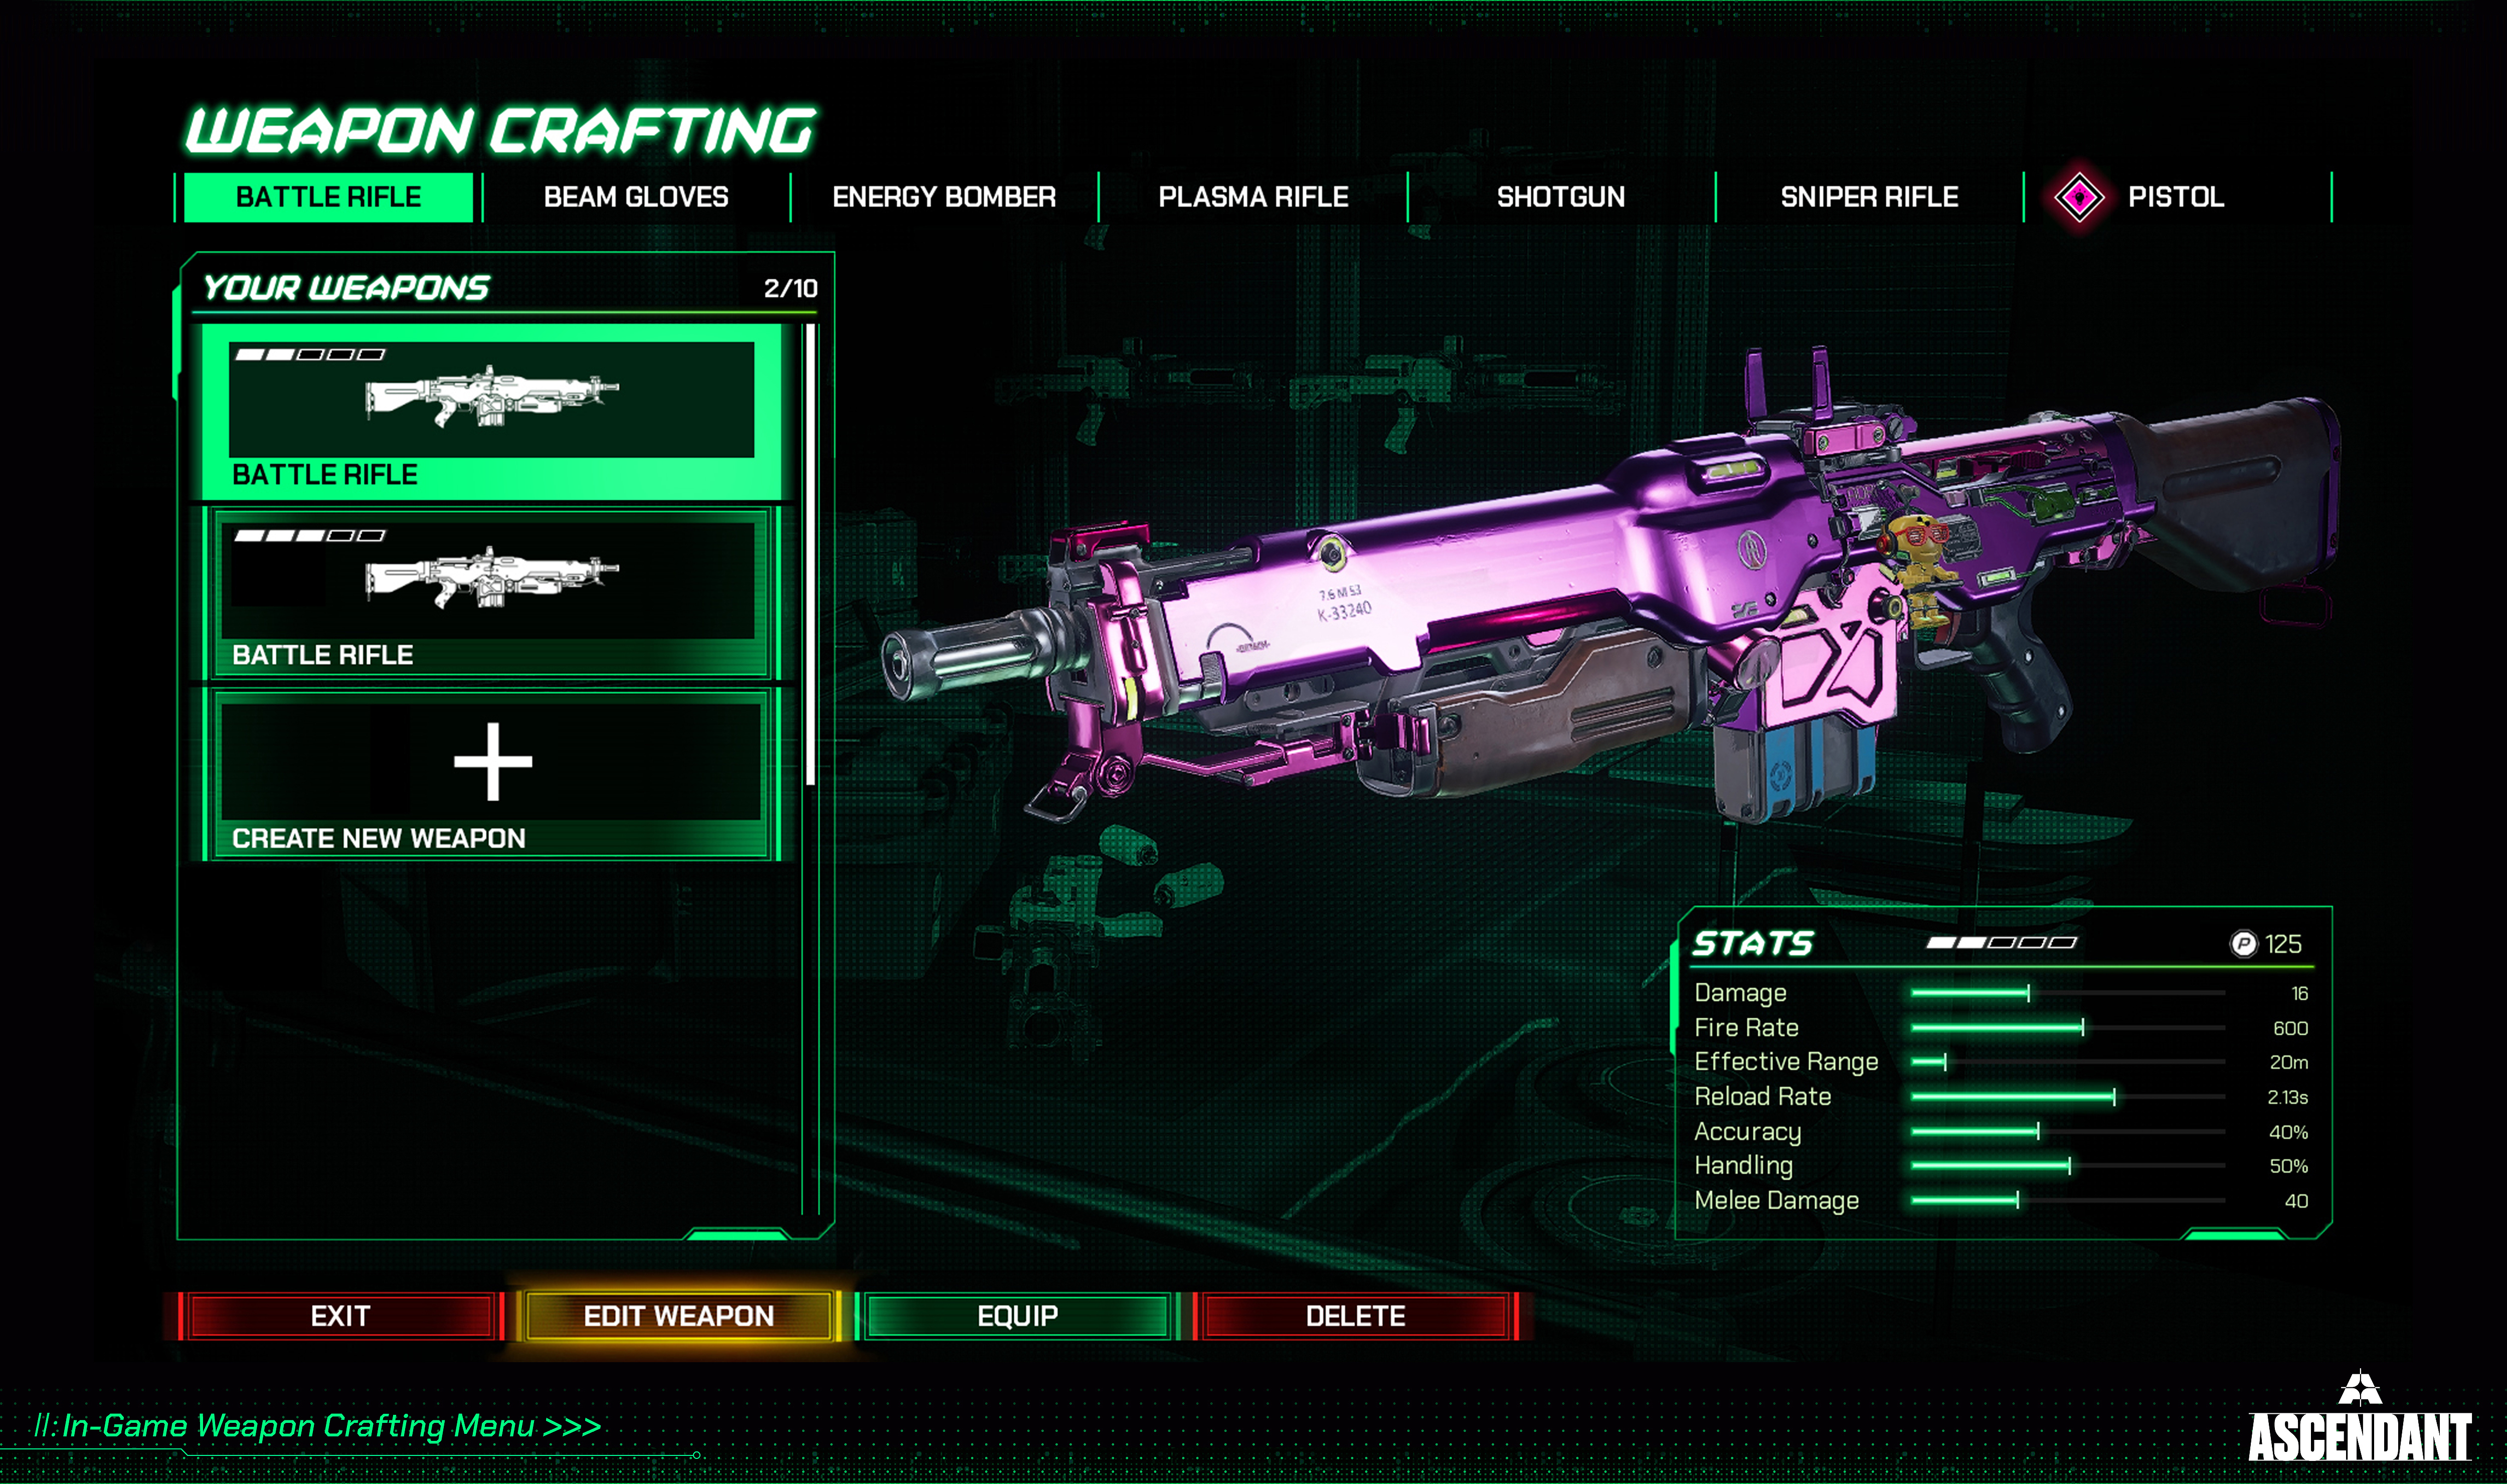This screenshot has width=2507, height=1484.
Task: Go to the Shotgun tab
Action: coord(1561,197)
